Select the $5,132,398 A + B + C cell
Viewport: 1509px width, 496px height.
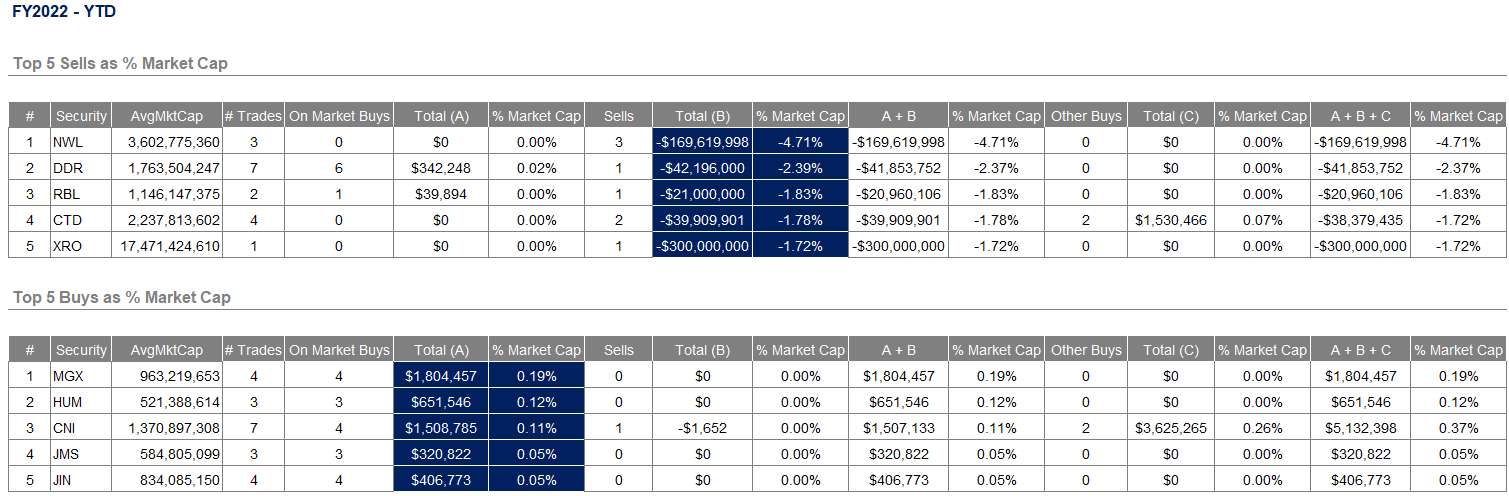coord(1360,428)
